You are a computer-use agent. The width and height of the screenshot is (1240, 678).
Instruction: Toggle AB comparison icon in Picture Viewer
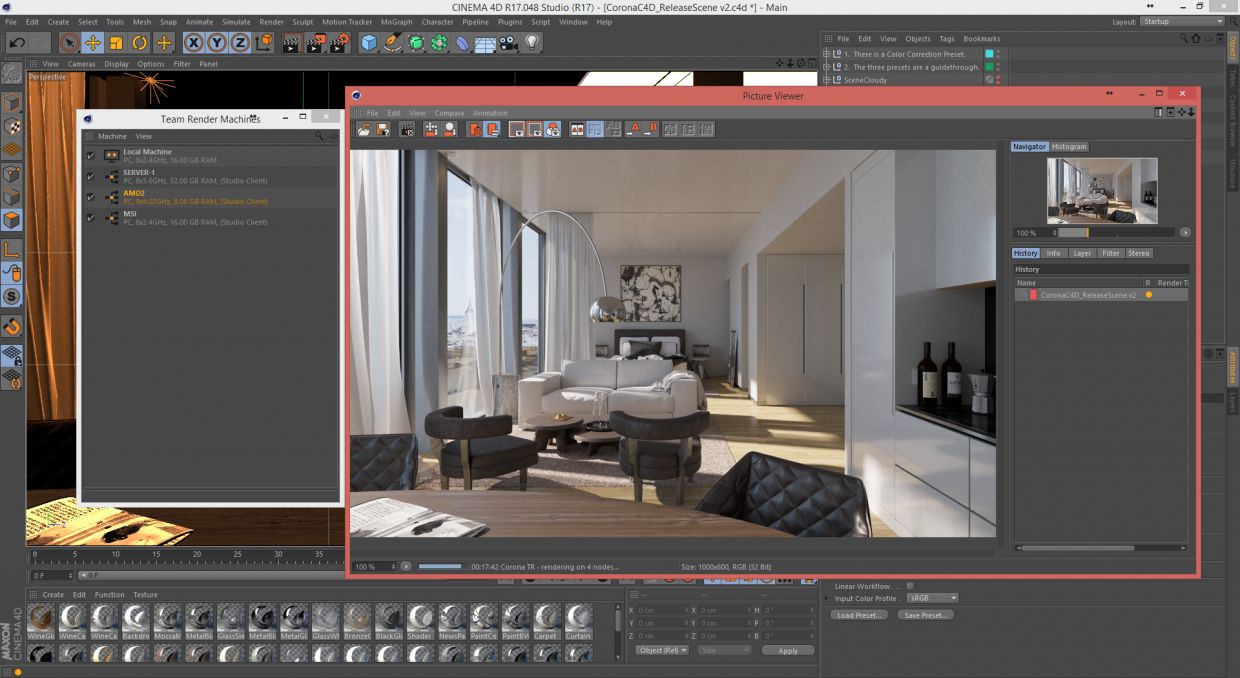(577, 129)
